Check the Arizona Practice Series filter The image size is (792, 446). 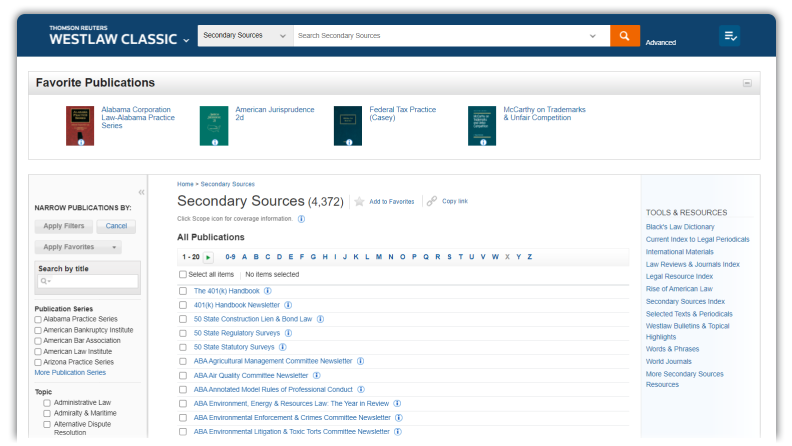38,362
